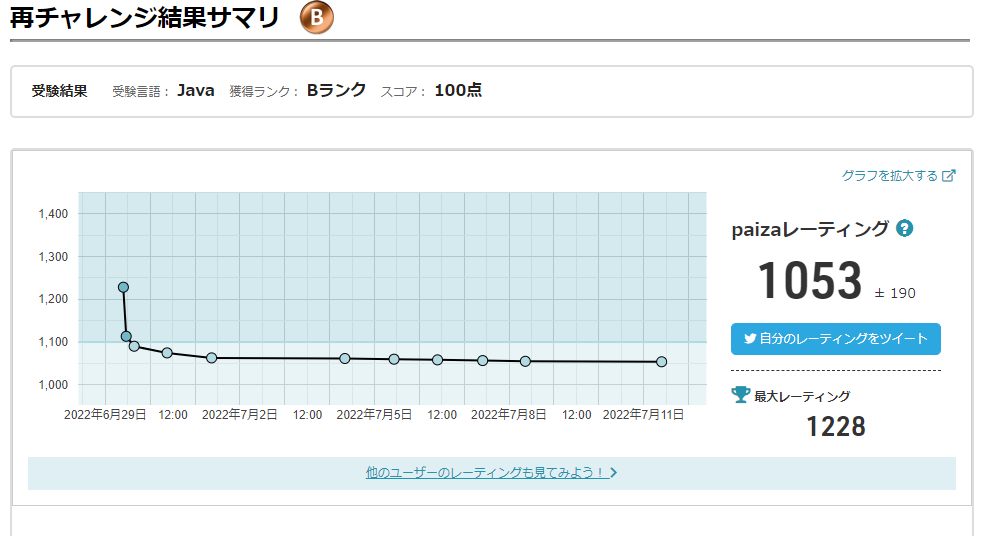The height and width of the screenshot is (536, 998).
Task: Click the chevron arrow after 他のユーザー link text
Action: (614, 472)
